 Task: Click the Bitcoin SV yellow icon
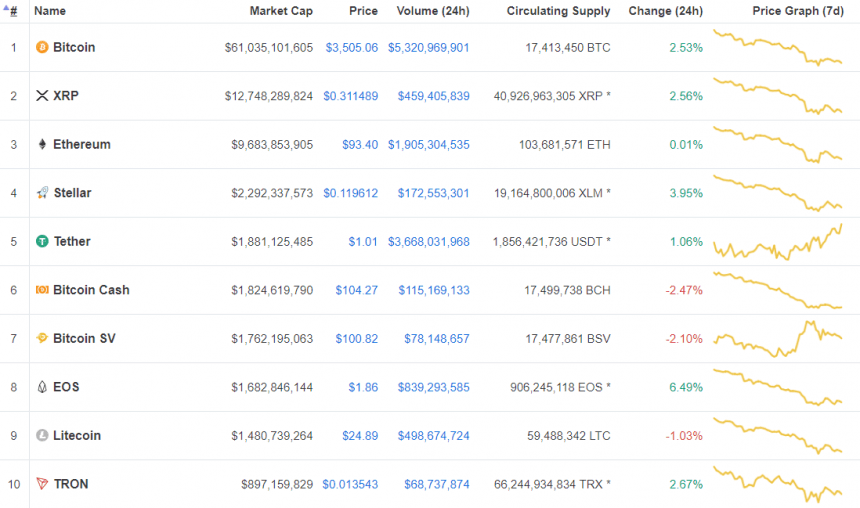(x=42, y=338)
